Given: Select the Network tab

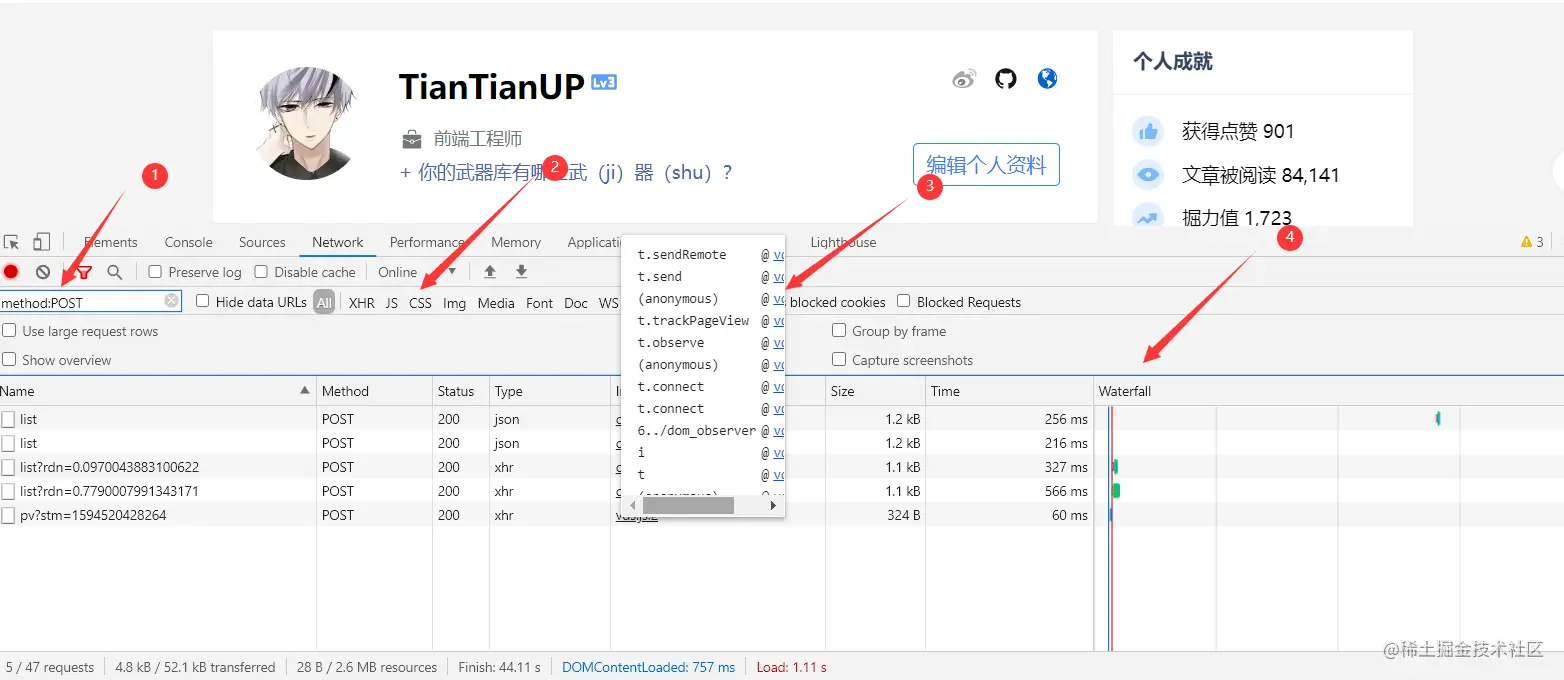Looking at the screenshot, I should pyautogui.click(x=338, y=242).
